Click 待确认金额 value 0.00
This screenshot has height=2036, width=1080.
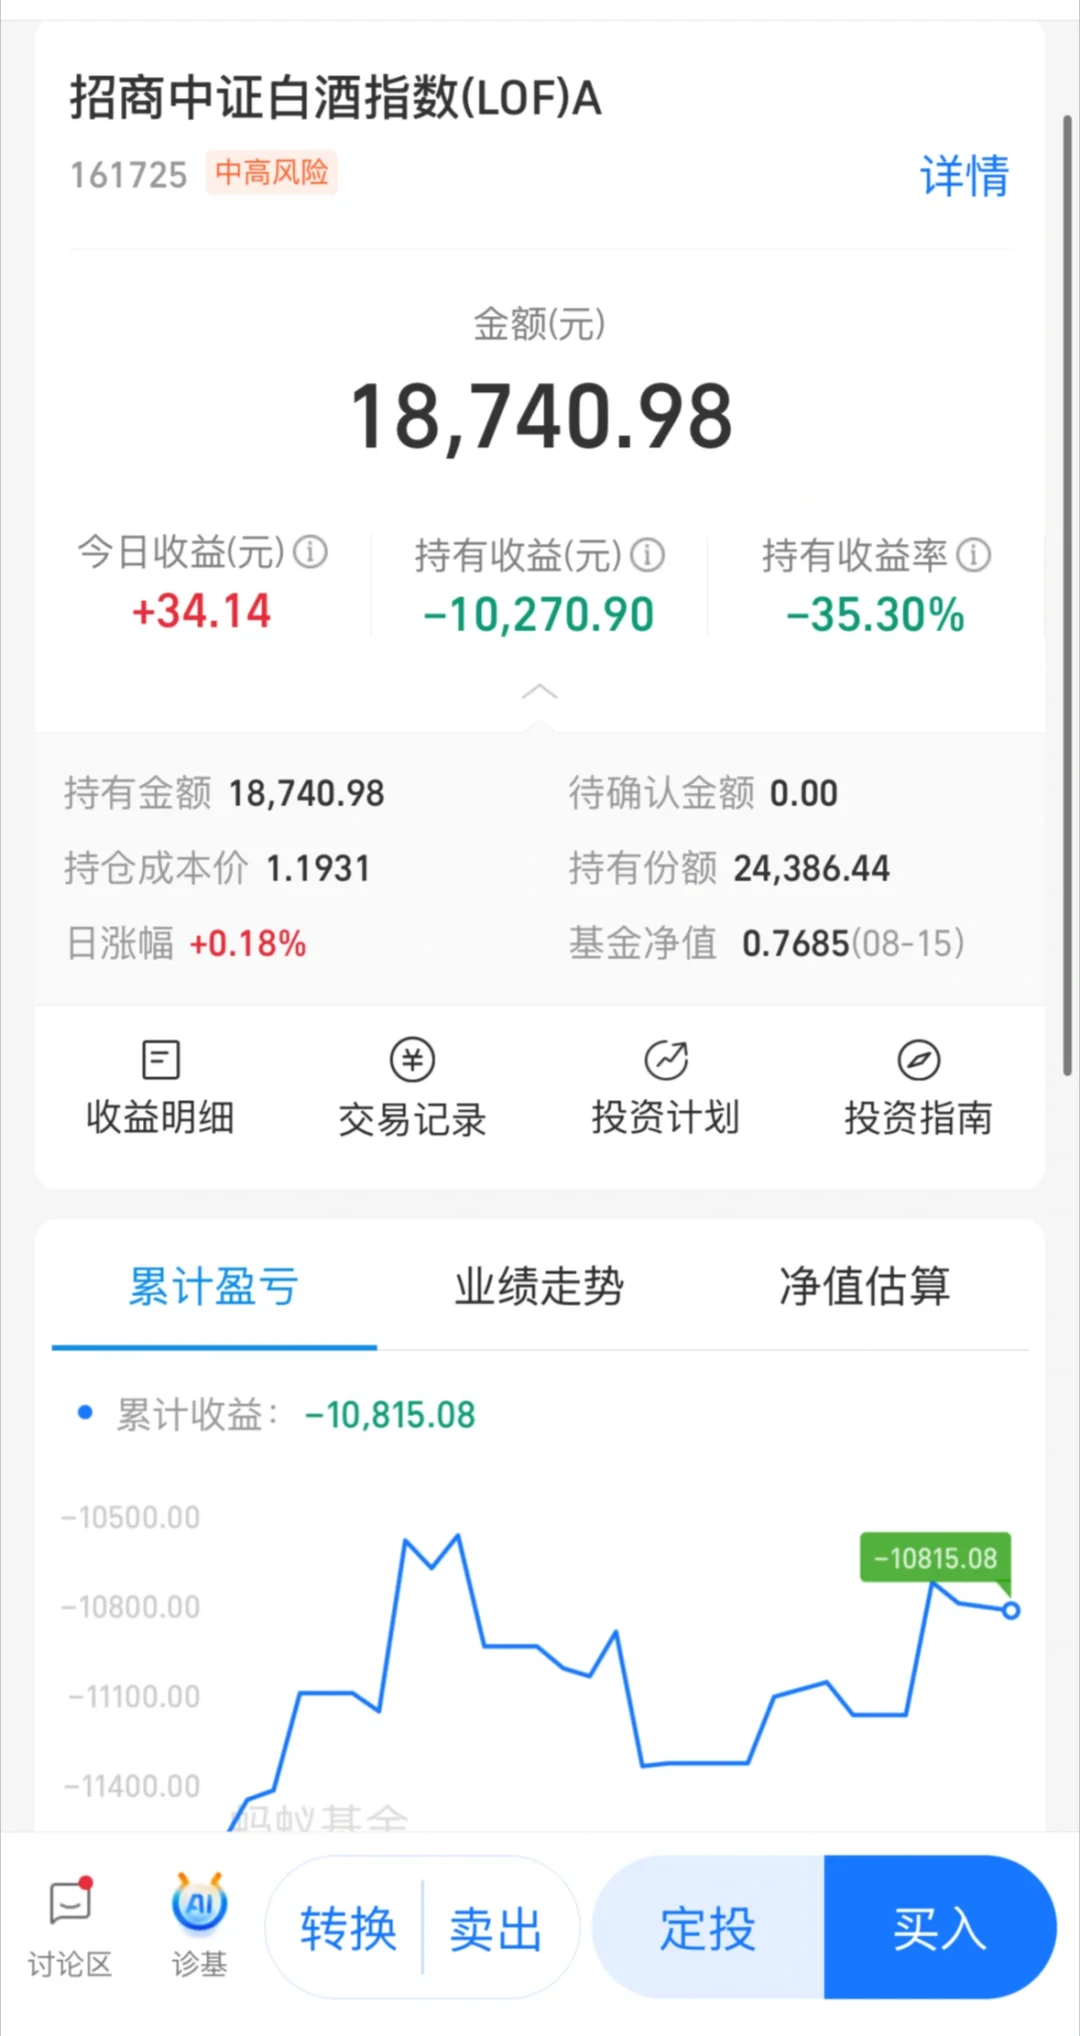804,793
